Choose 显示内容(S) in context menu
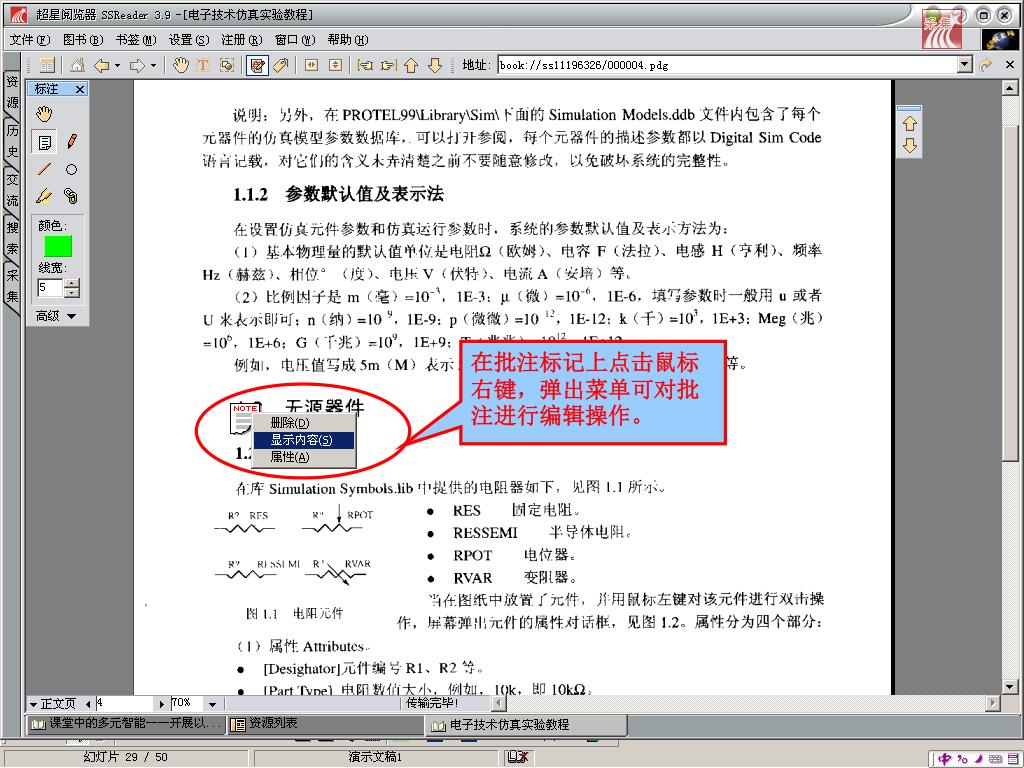The image size is (1024, 768). 303,440
